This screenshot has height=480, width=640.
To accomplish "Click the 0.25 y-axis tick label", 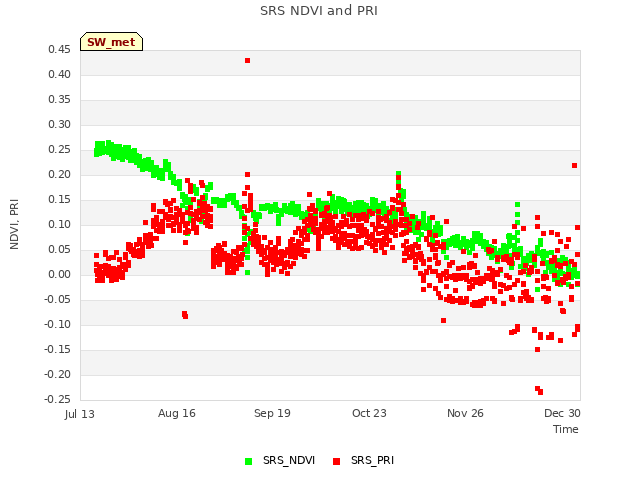I will coord(59,149).
